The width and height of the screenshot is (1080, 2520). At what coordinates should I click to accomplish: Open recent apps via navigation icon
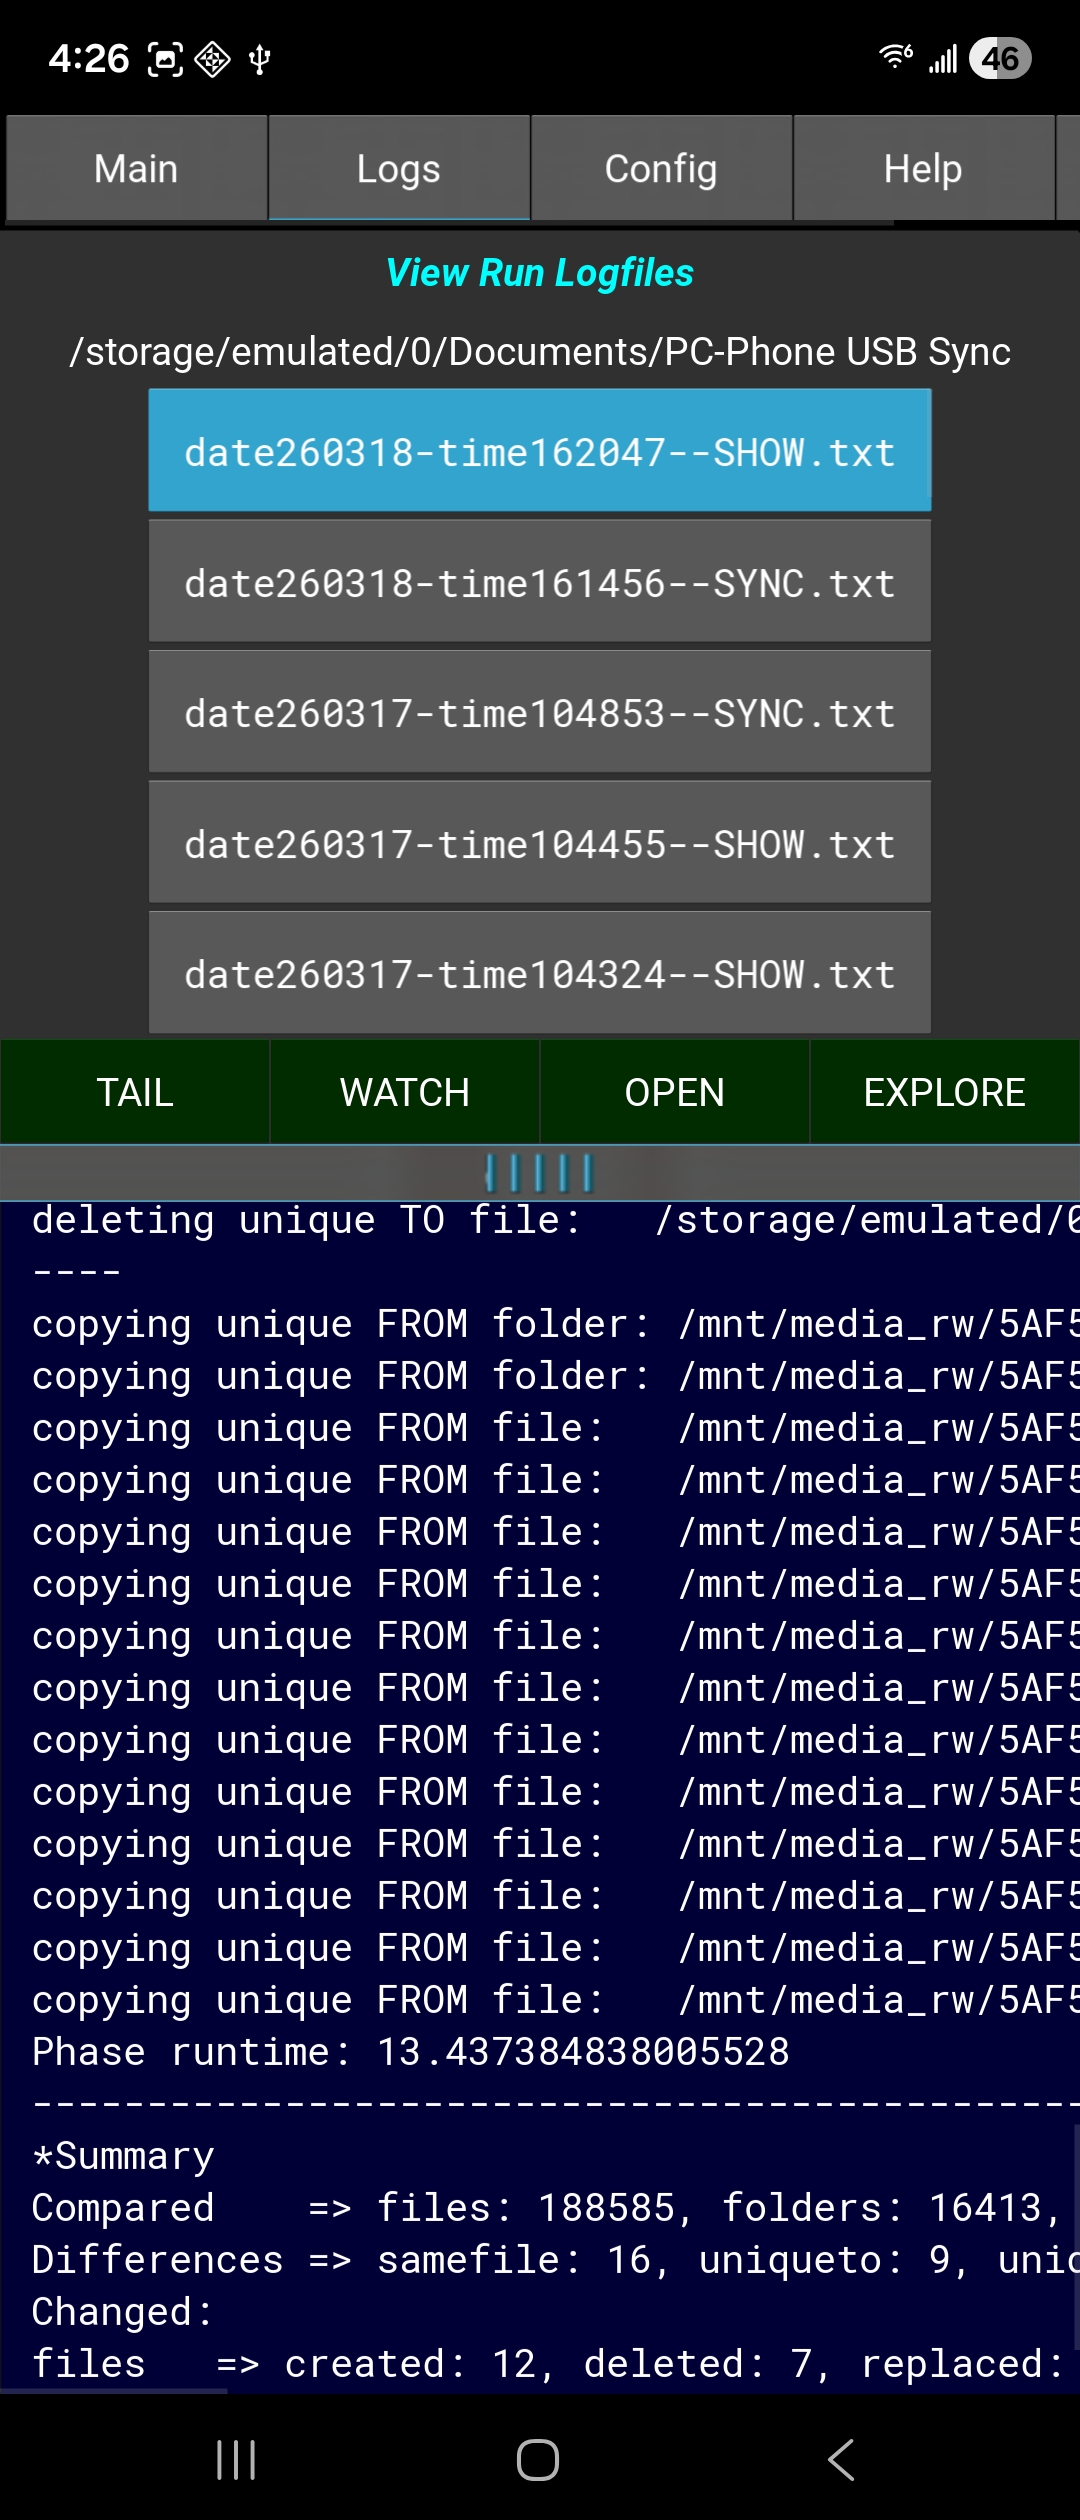coord(236,2459)
